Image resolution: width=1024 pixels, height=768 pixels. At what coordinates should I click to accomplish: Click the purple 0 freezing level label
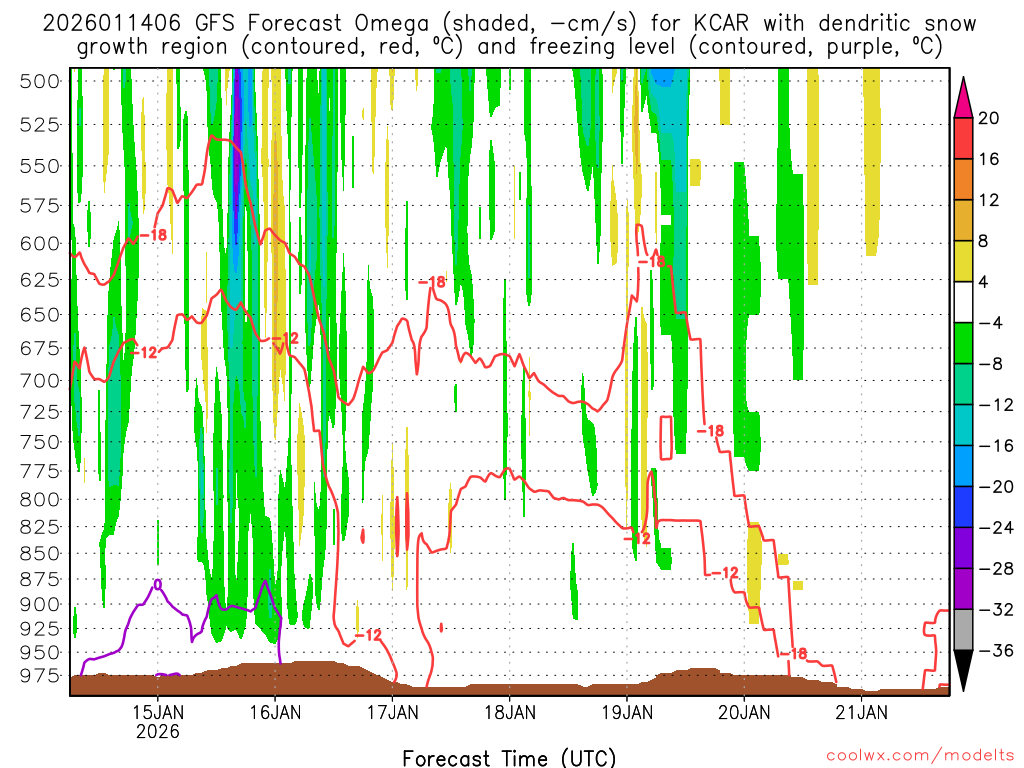[157, 584]
